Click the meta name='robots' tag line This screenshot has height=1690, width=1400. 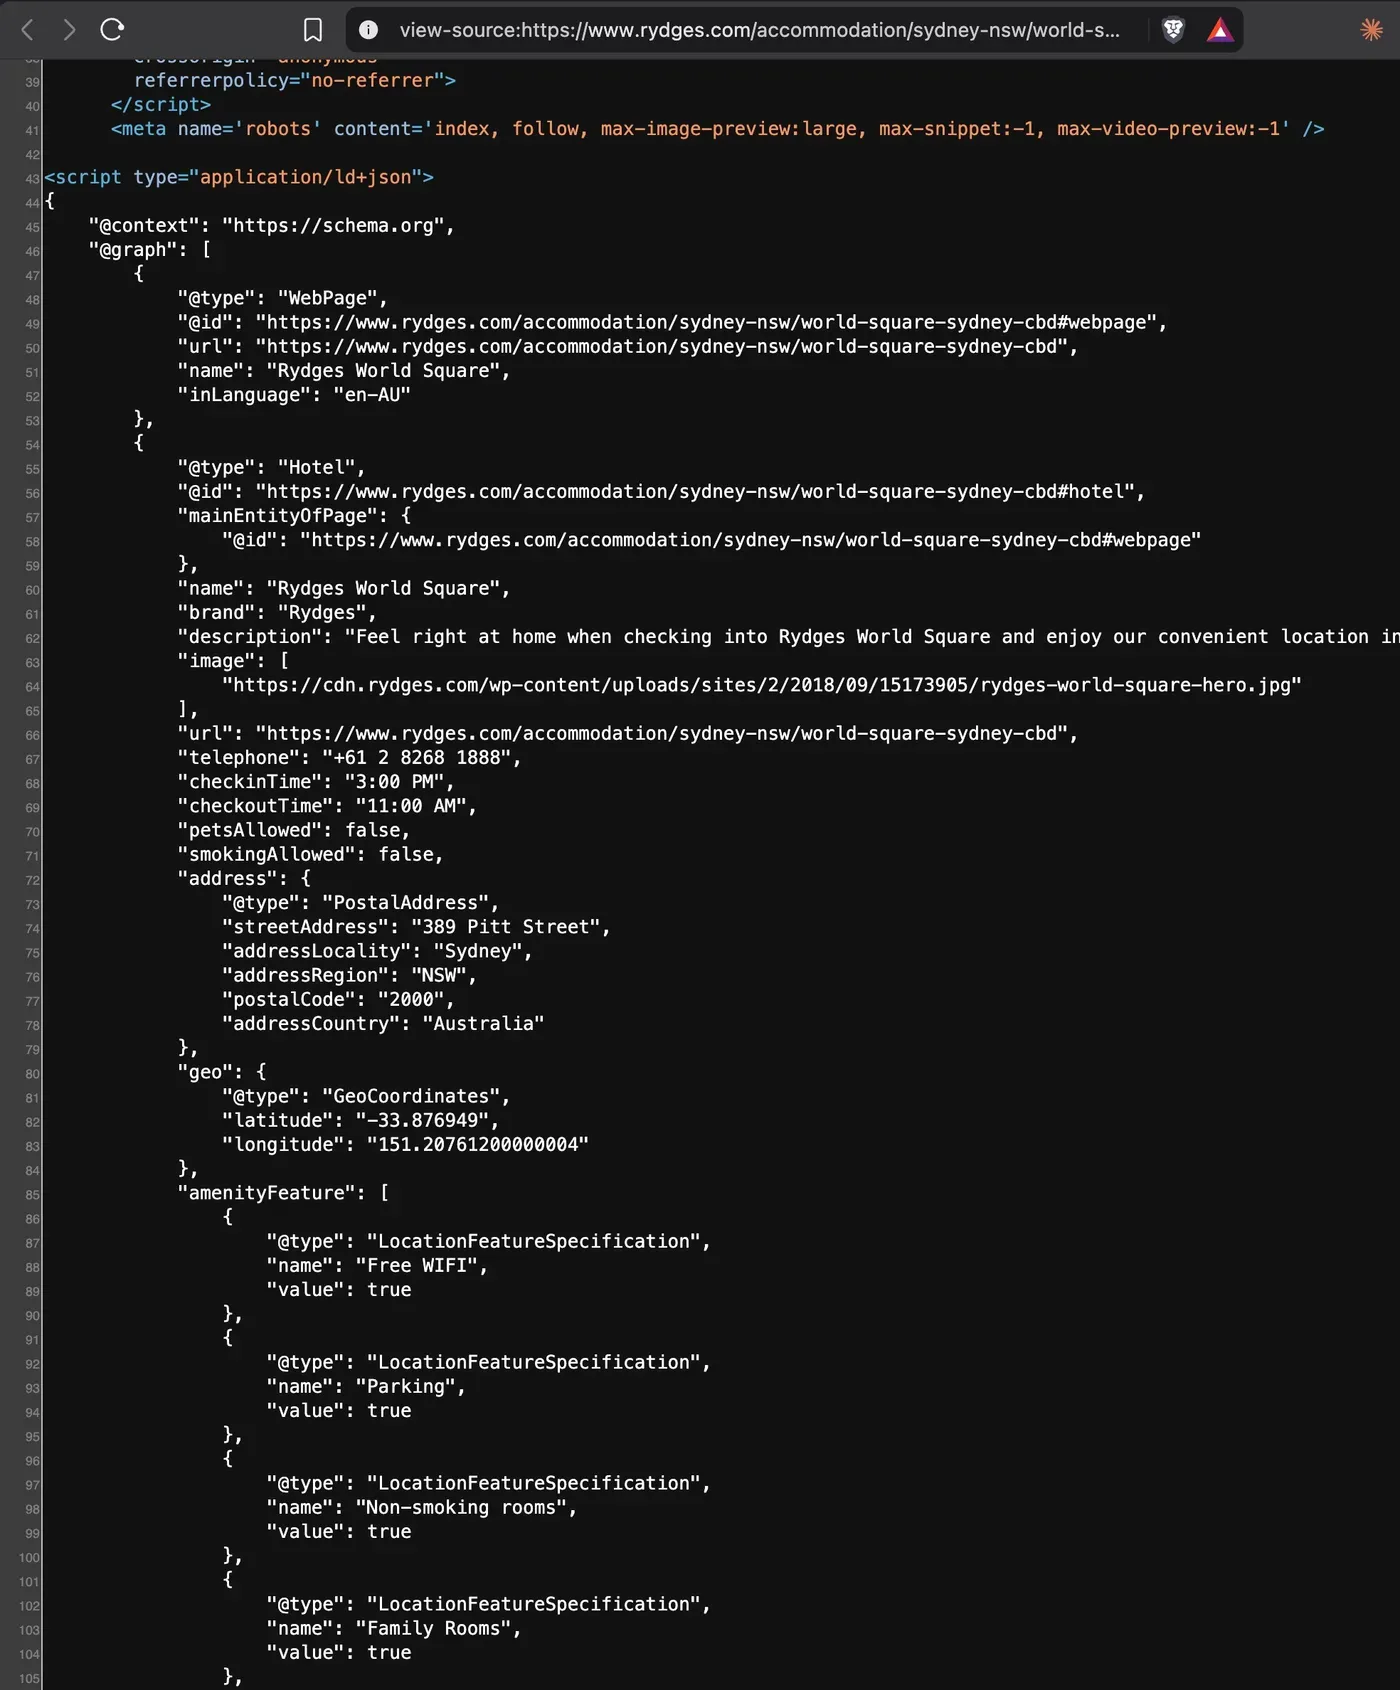coord(717,129)
